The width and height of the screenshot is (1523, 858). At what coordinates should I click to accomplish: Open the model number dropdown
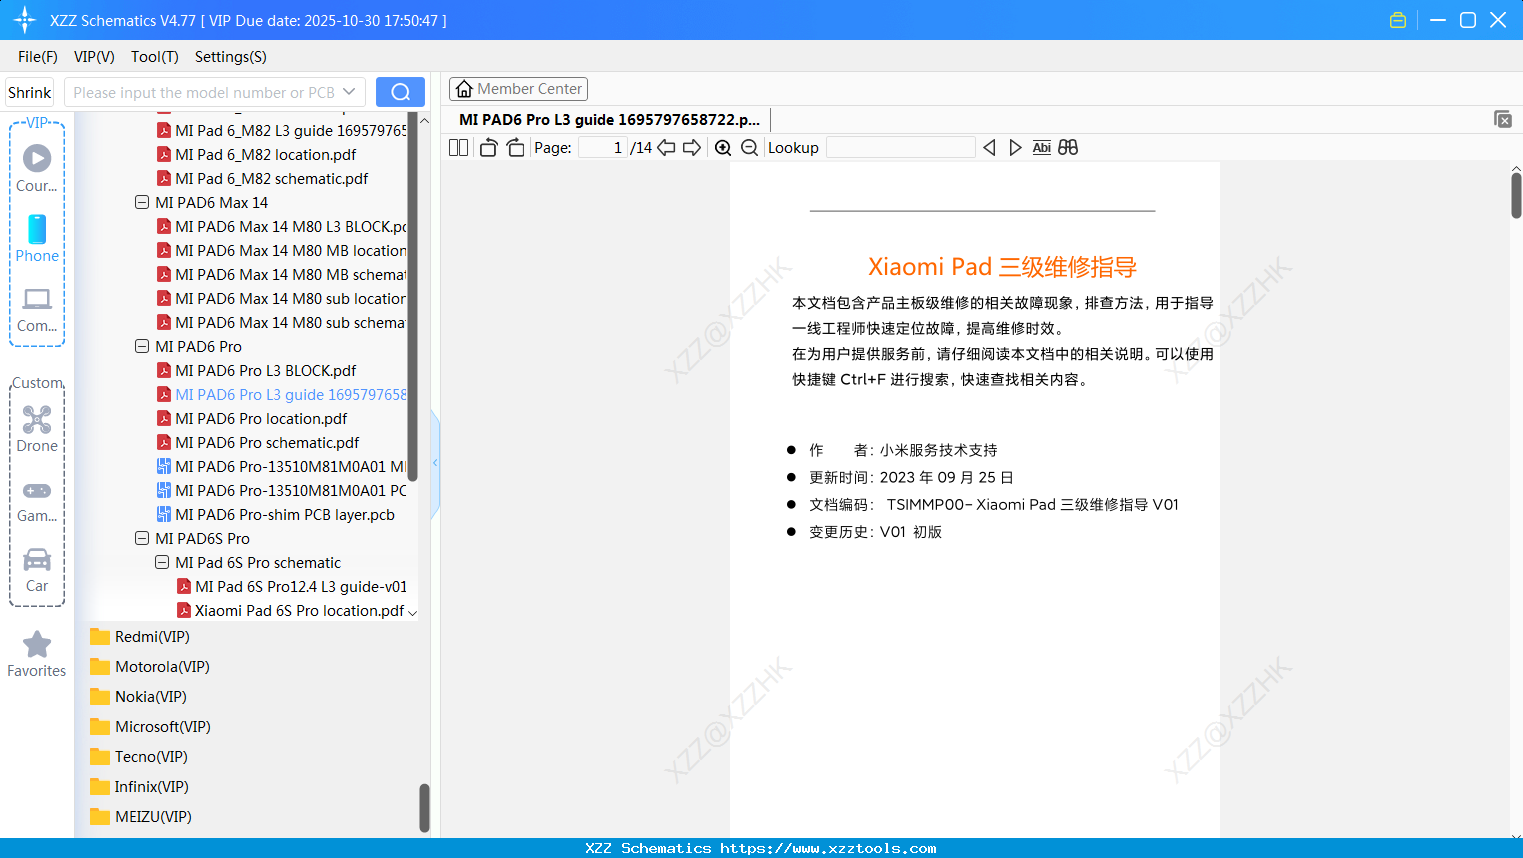pos(349,91)
